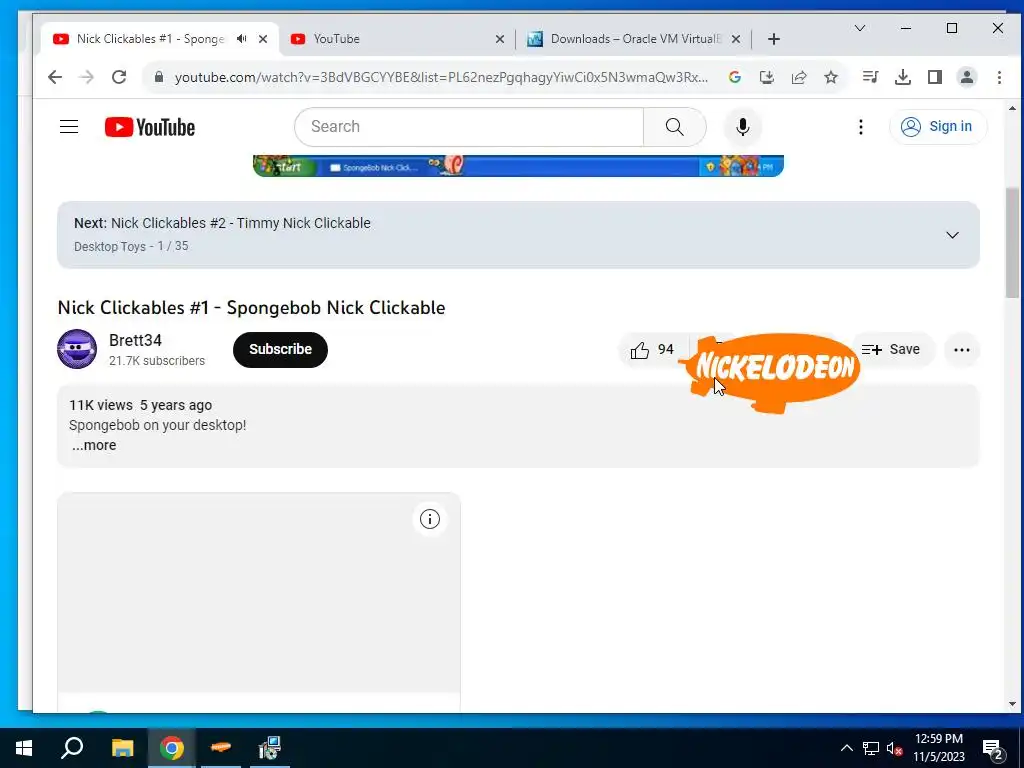
Task: Open the installer icon on the taskbar
Action: click(269, 748)
